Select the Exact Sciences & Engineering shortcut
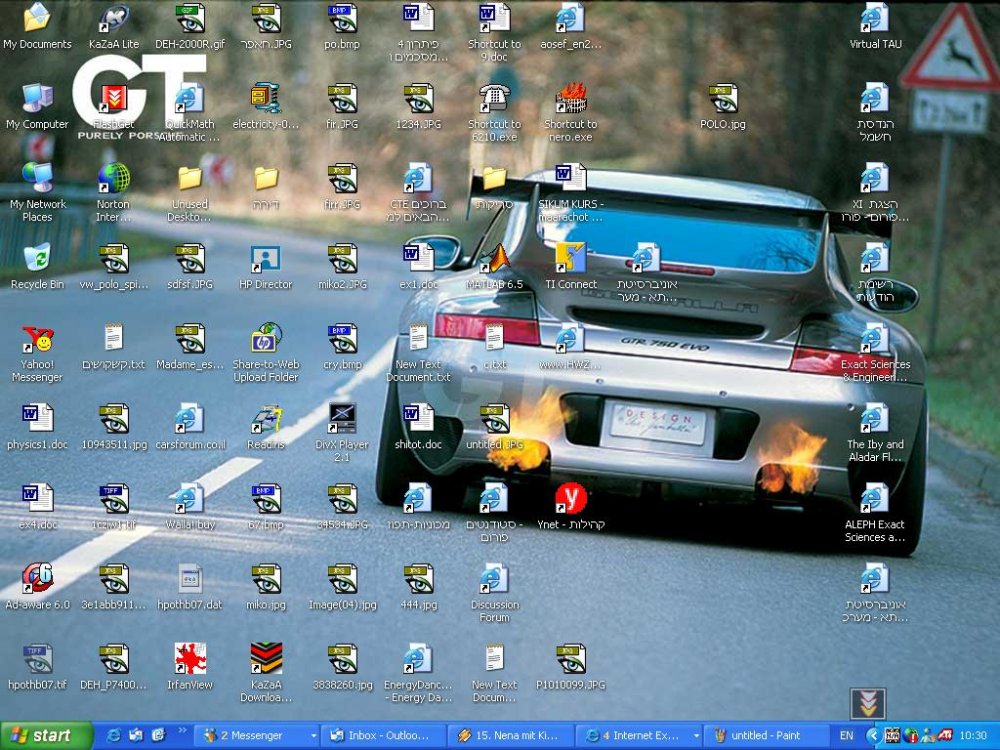Screen dimensions: 1000x750 [x=874, y=338]
